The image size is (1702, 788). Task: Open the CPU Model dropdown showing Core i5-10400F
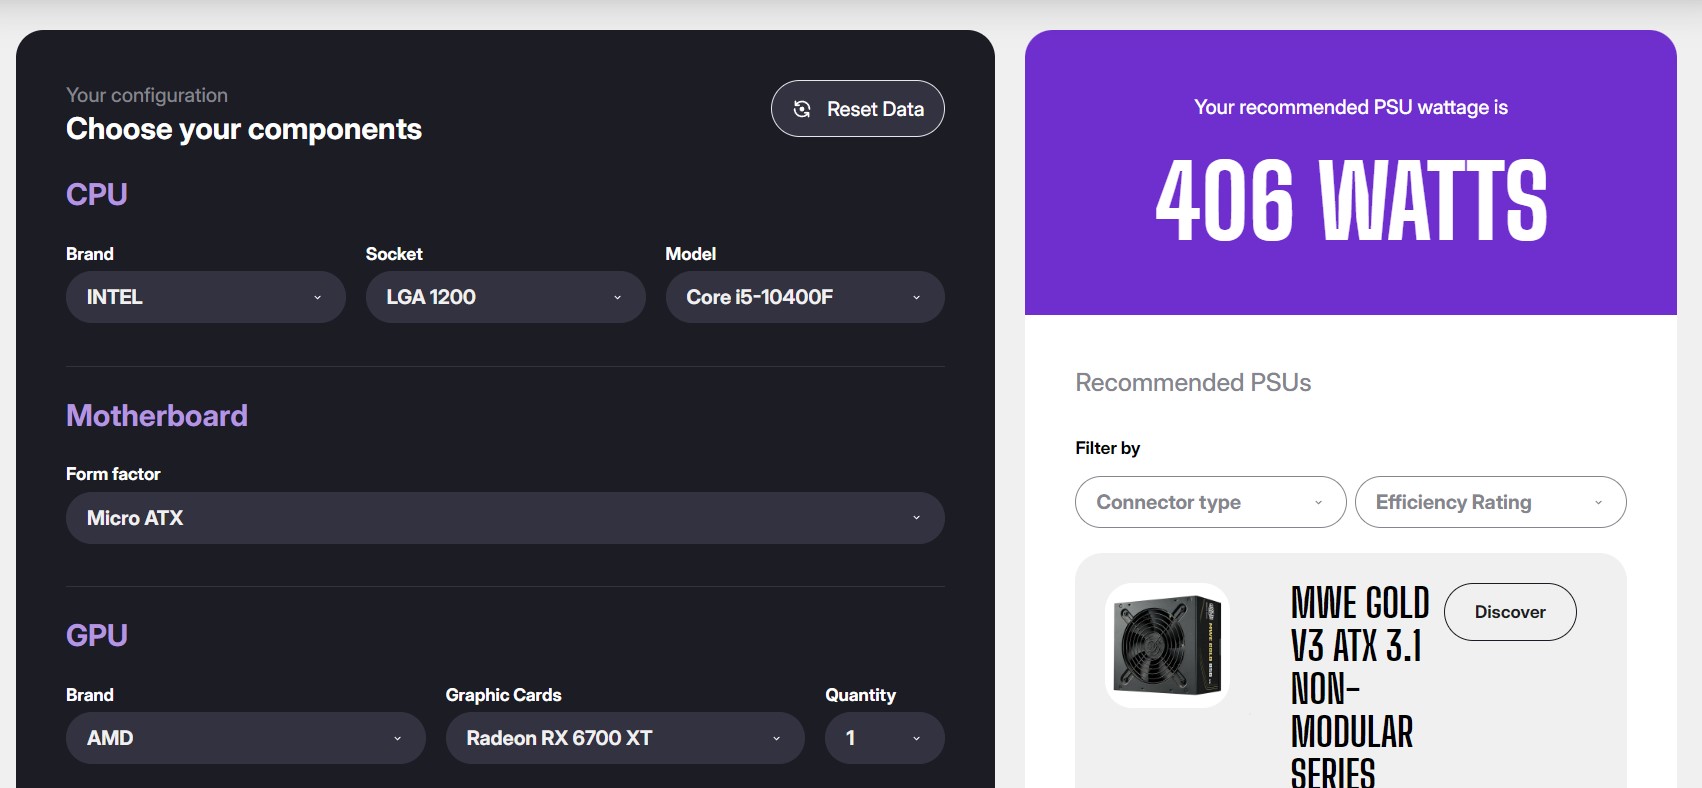pos(805,297)
